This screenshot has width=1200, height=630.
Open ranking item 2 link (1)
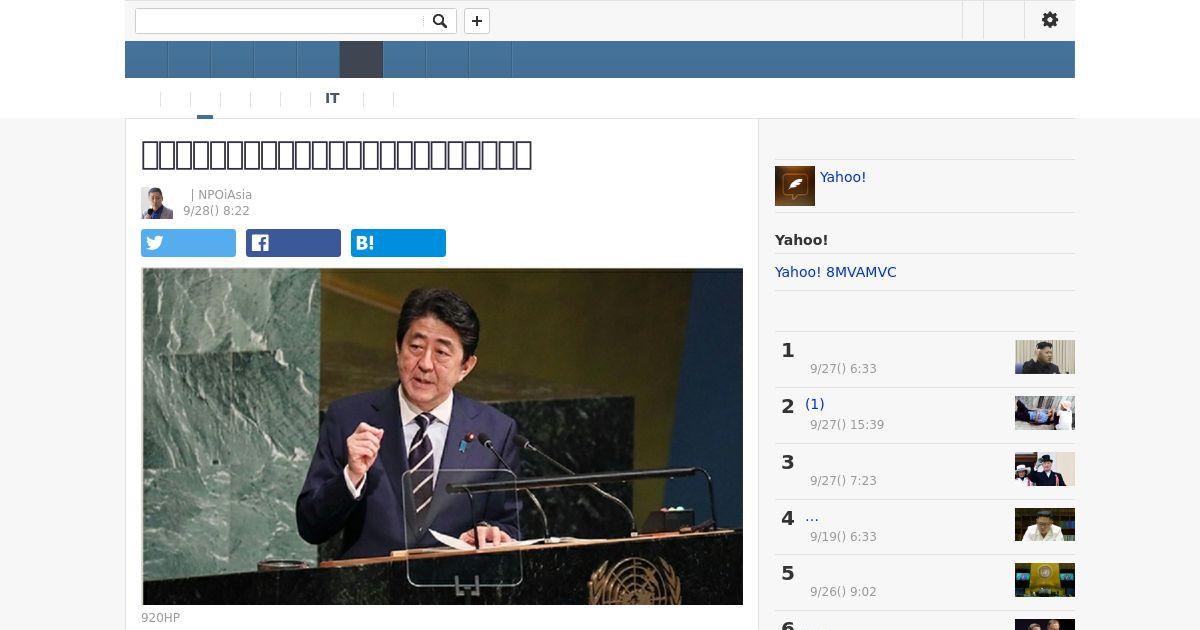tap(815, 404)
